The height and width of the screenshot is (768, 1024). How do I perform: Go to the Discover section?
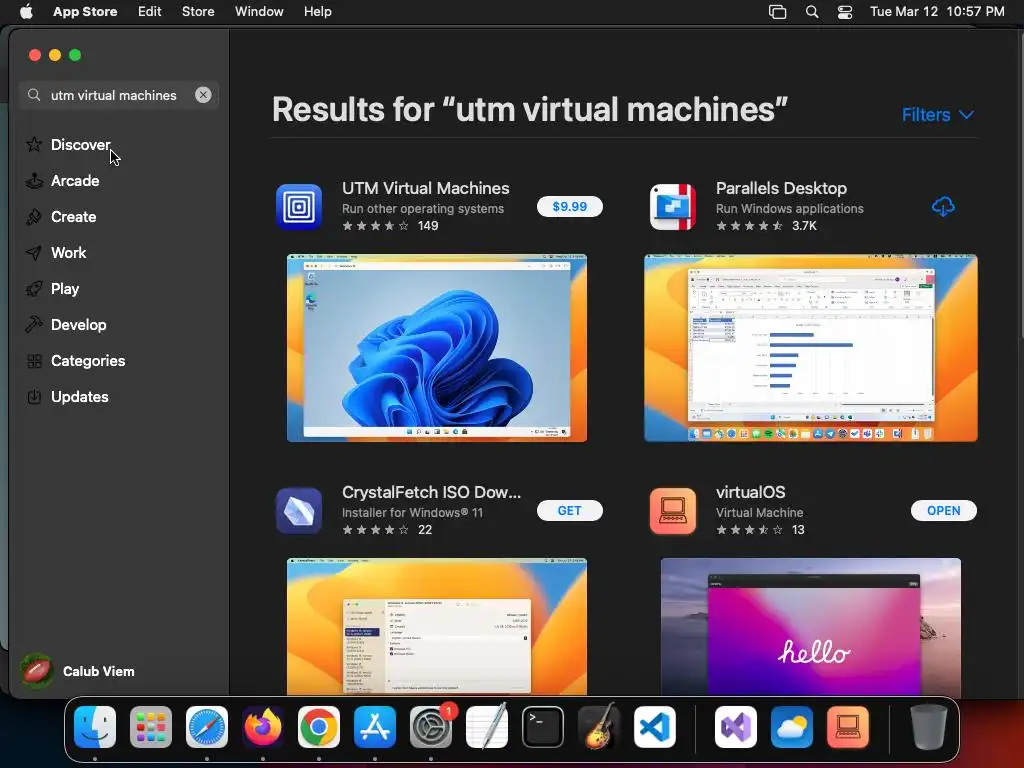(80, 144)
